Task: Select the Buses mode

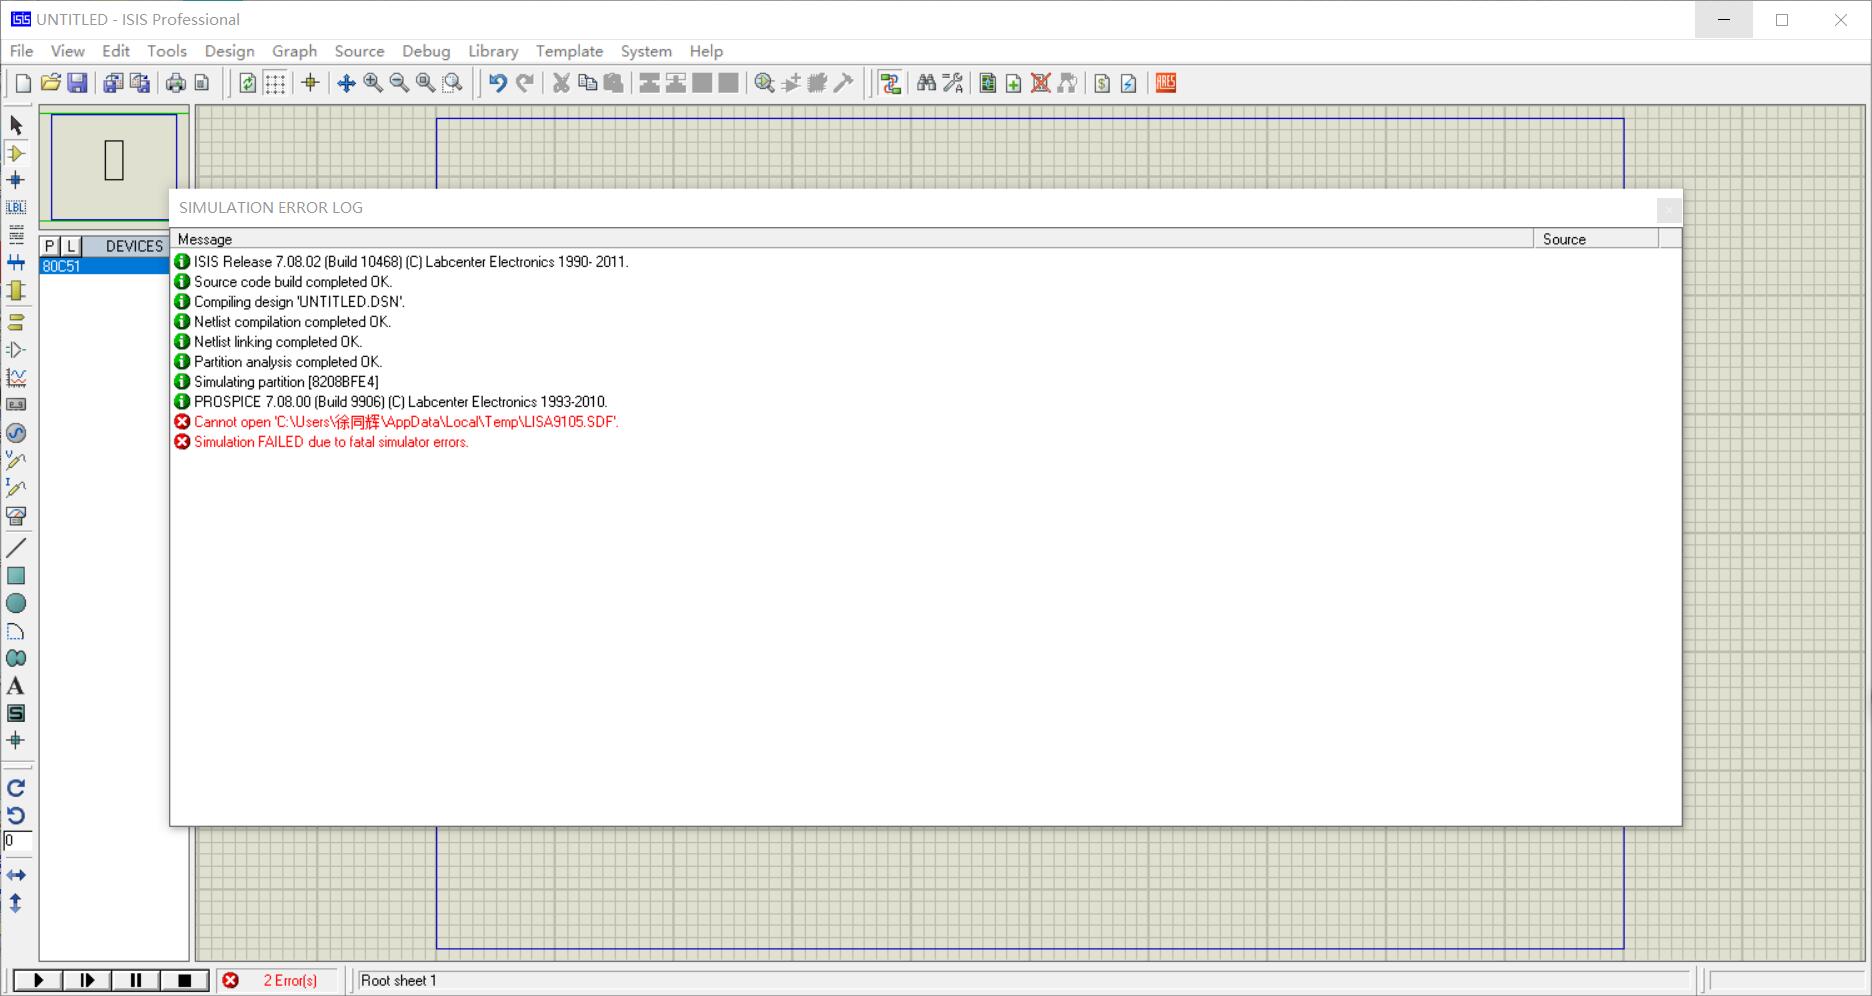Action: tap(16, 263)
